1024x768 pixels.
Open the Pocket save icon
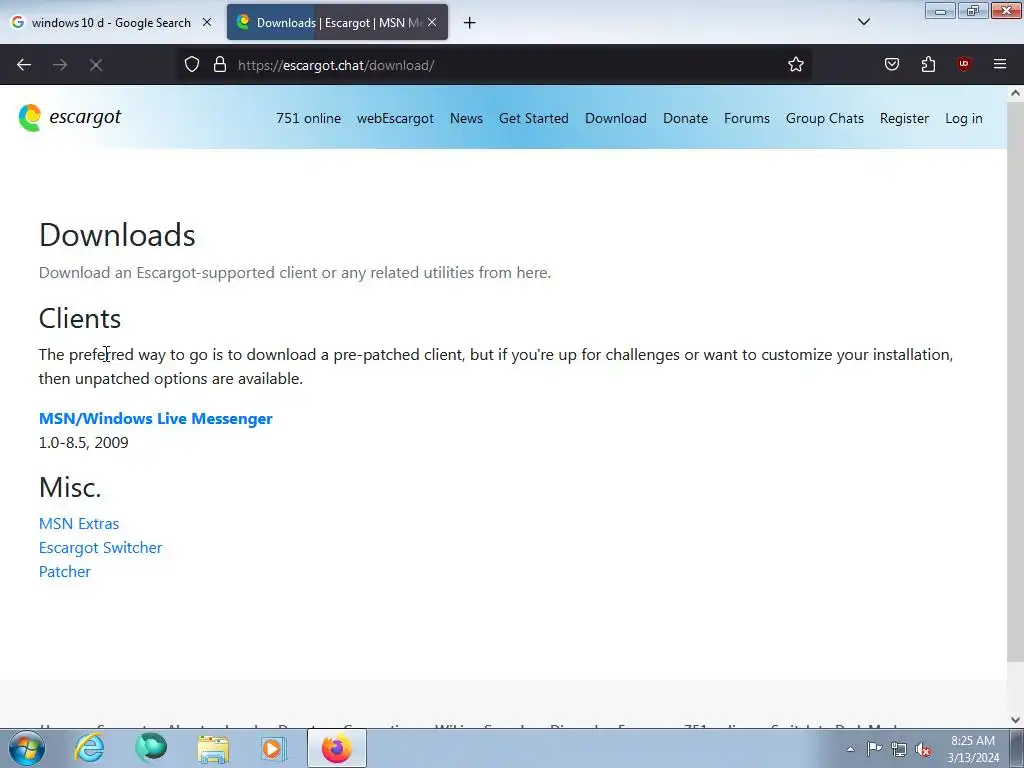click(892, 65)
